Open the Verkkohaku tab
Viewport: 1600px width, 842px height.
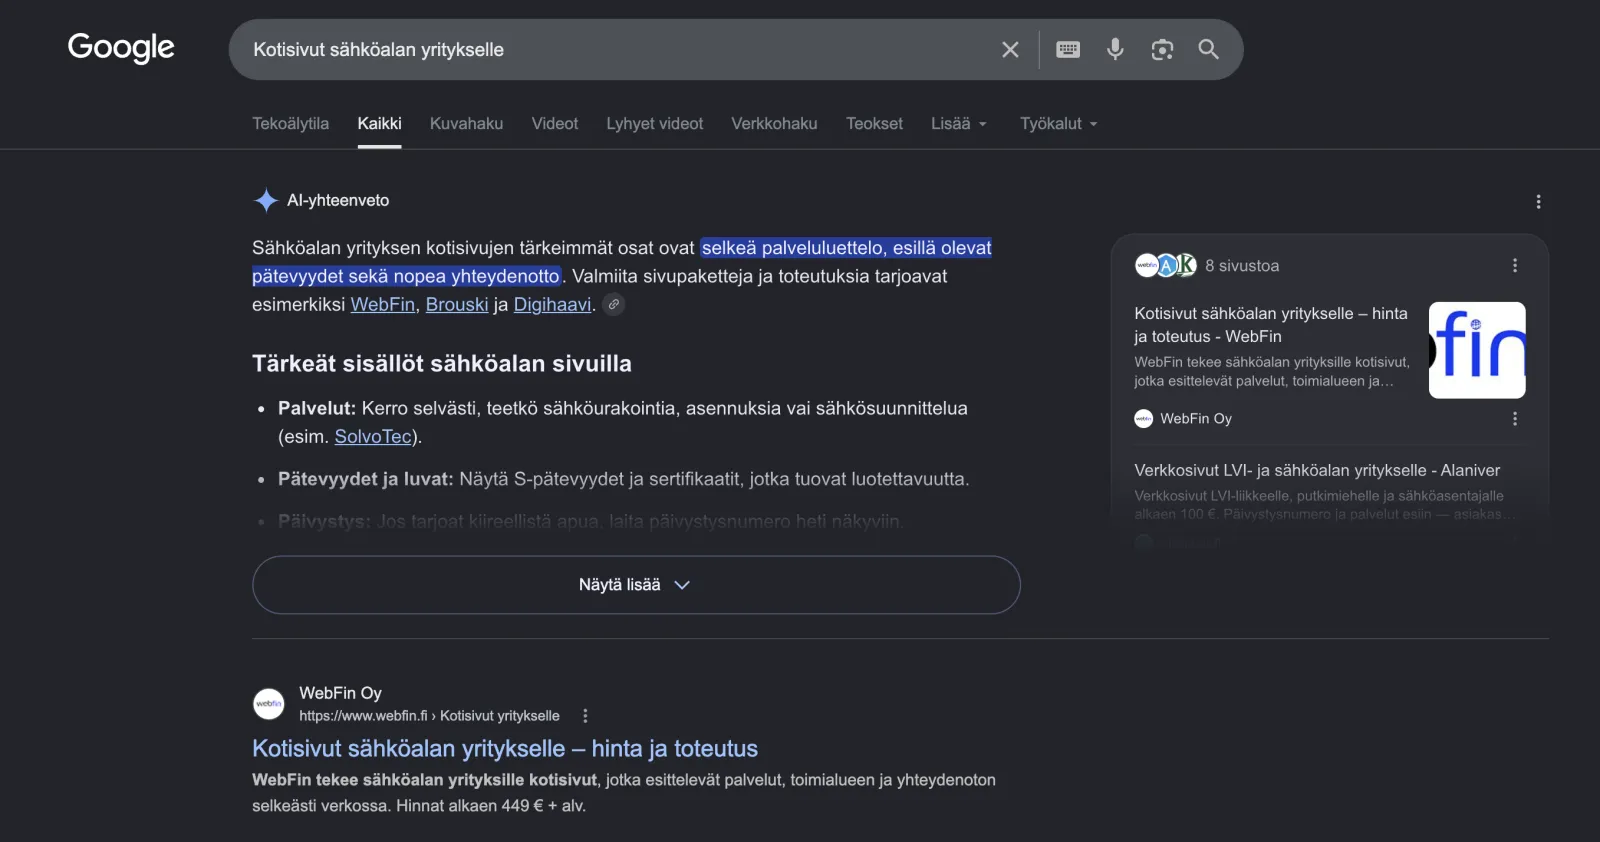(774, 123)
